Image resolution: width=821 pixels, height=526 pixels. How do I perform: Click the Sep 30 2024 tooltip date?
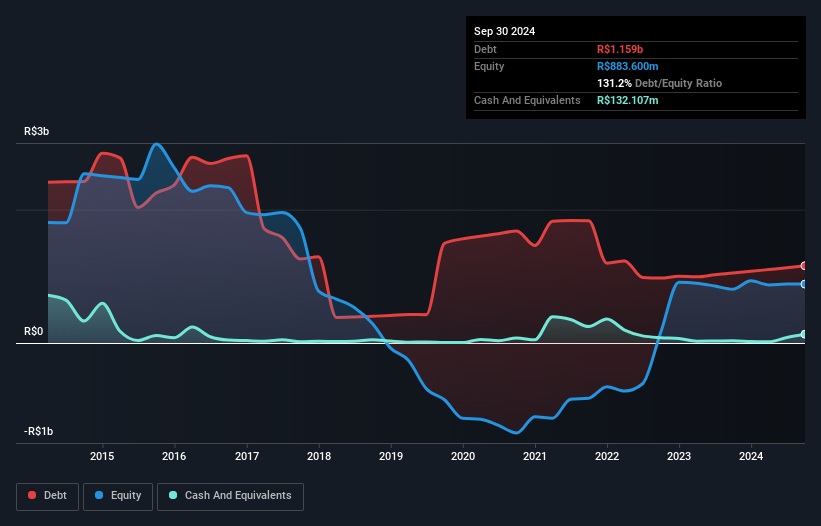(x=504, y=31)
